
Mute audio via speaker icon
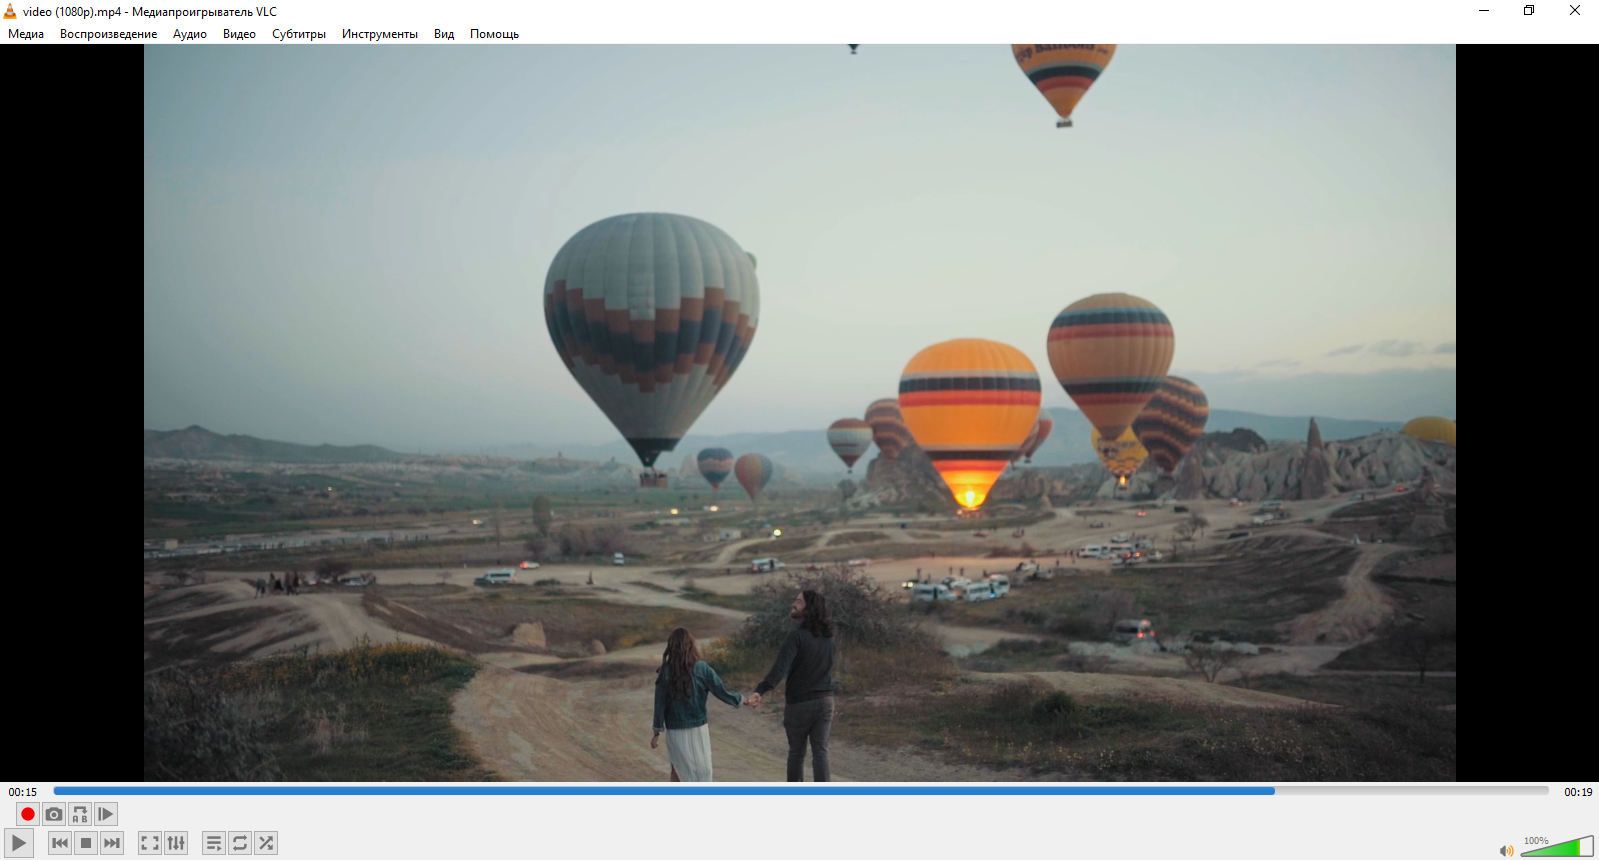[1506, 850]
